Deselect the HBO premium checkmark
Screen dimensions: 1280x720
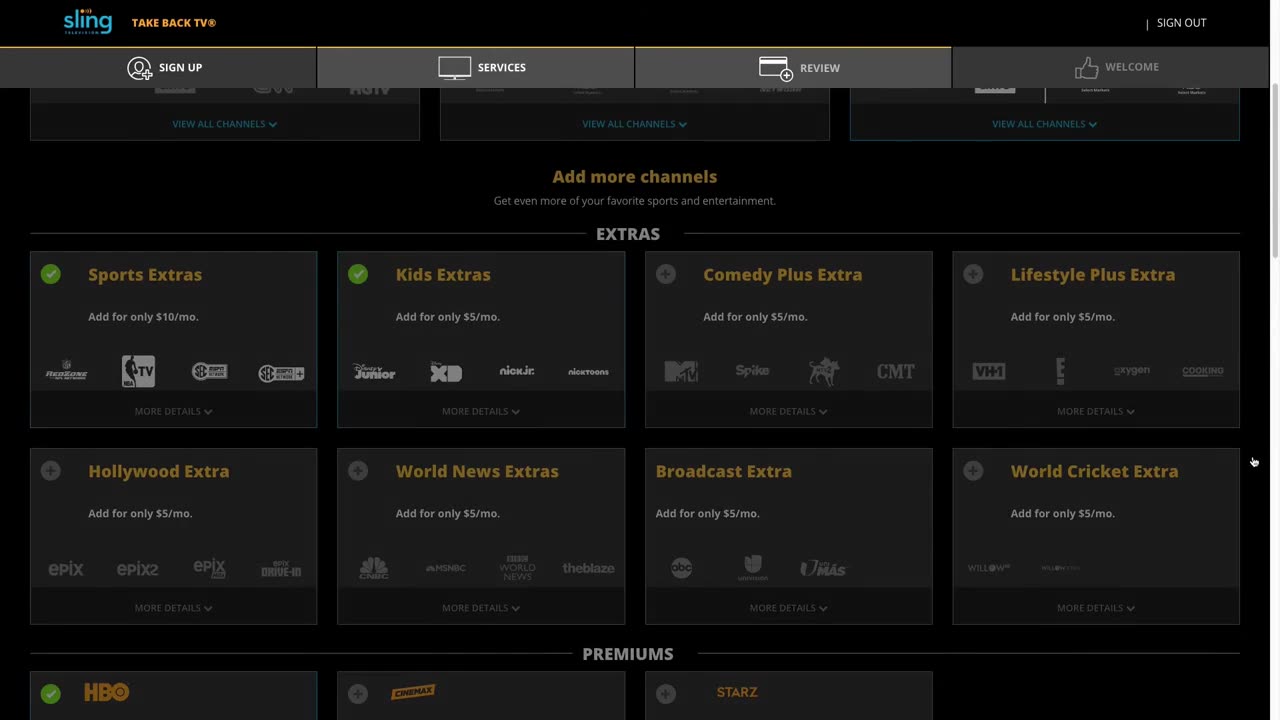click(x=51, y=693)
